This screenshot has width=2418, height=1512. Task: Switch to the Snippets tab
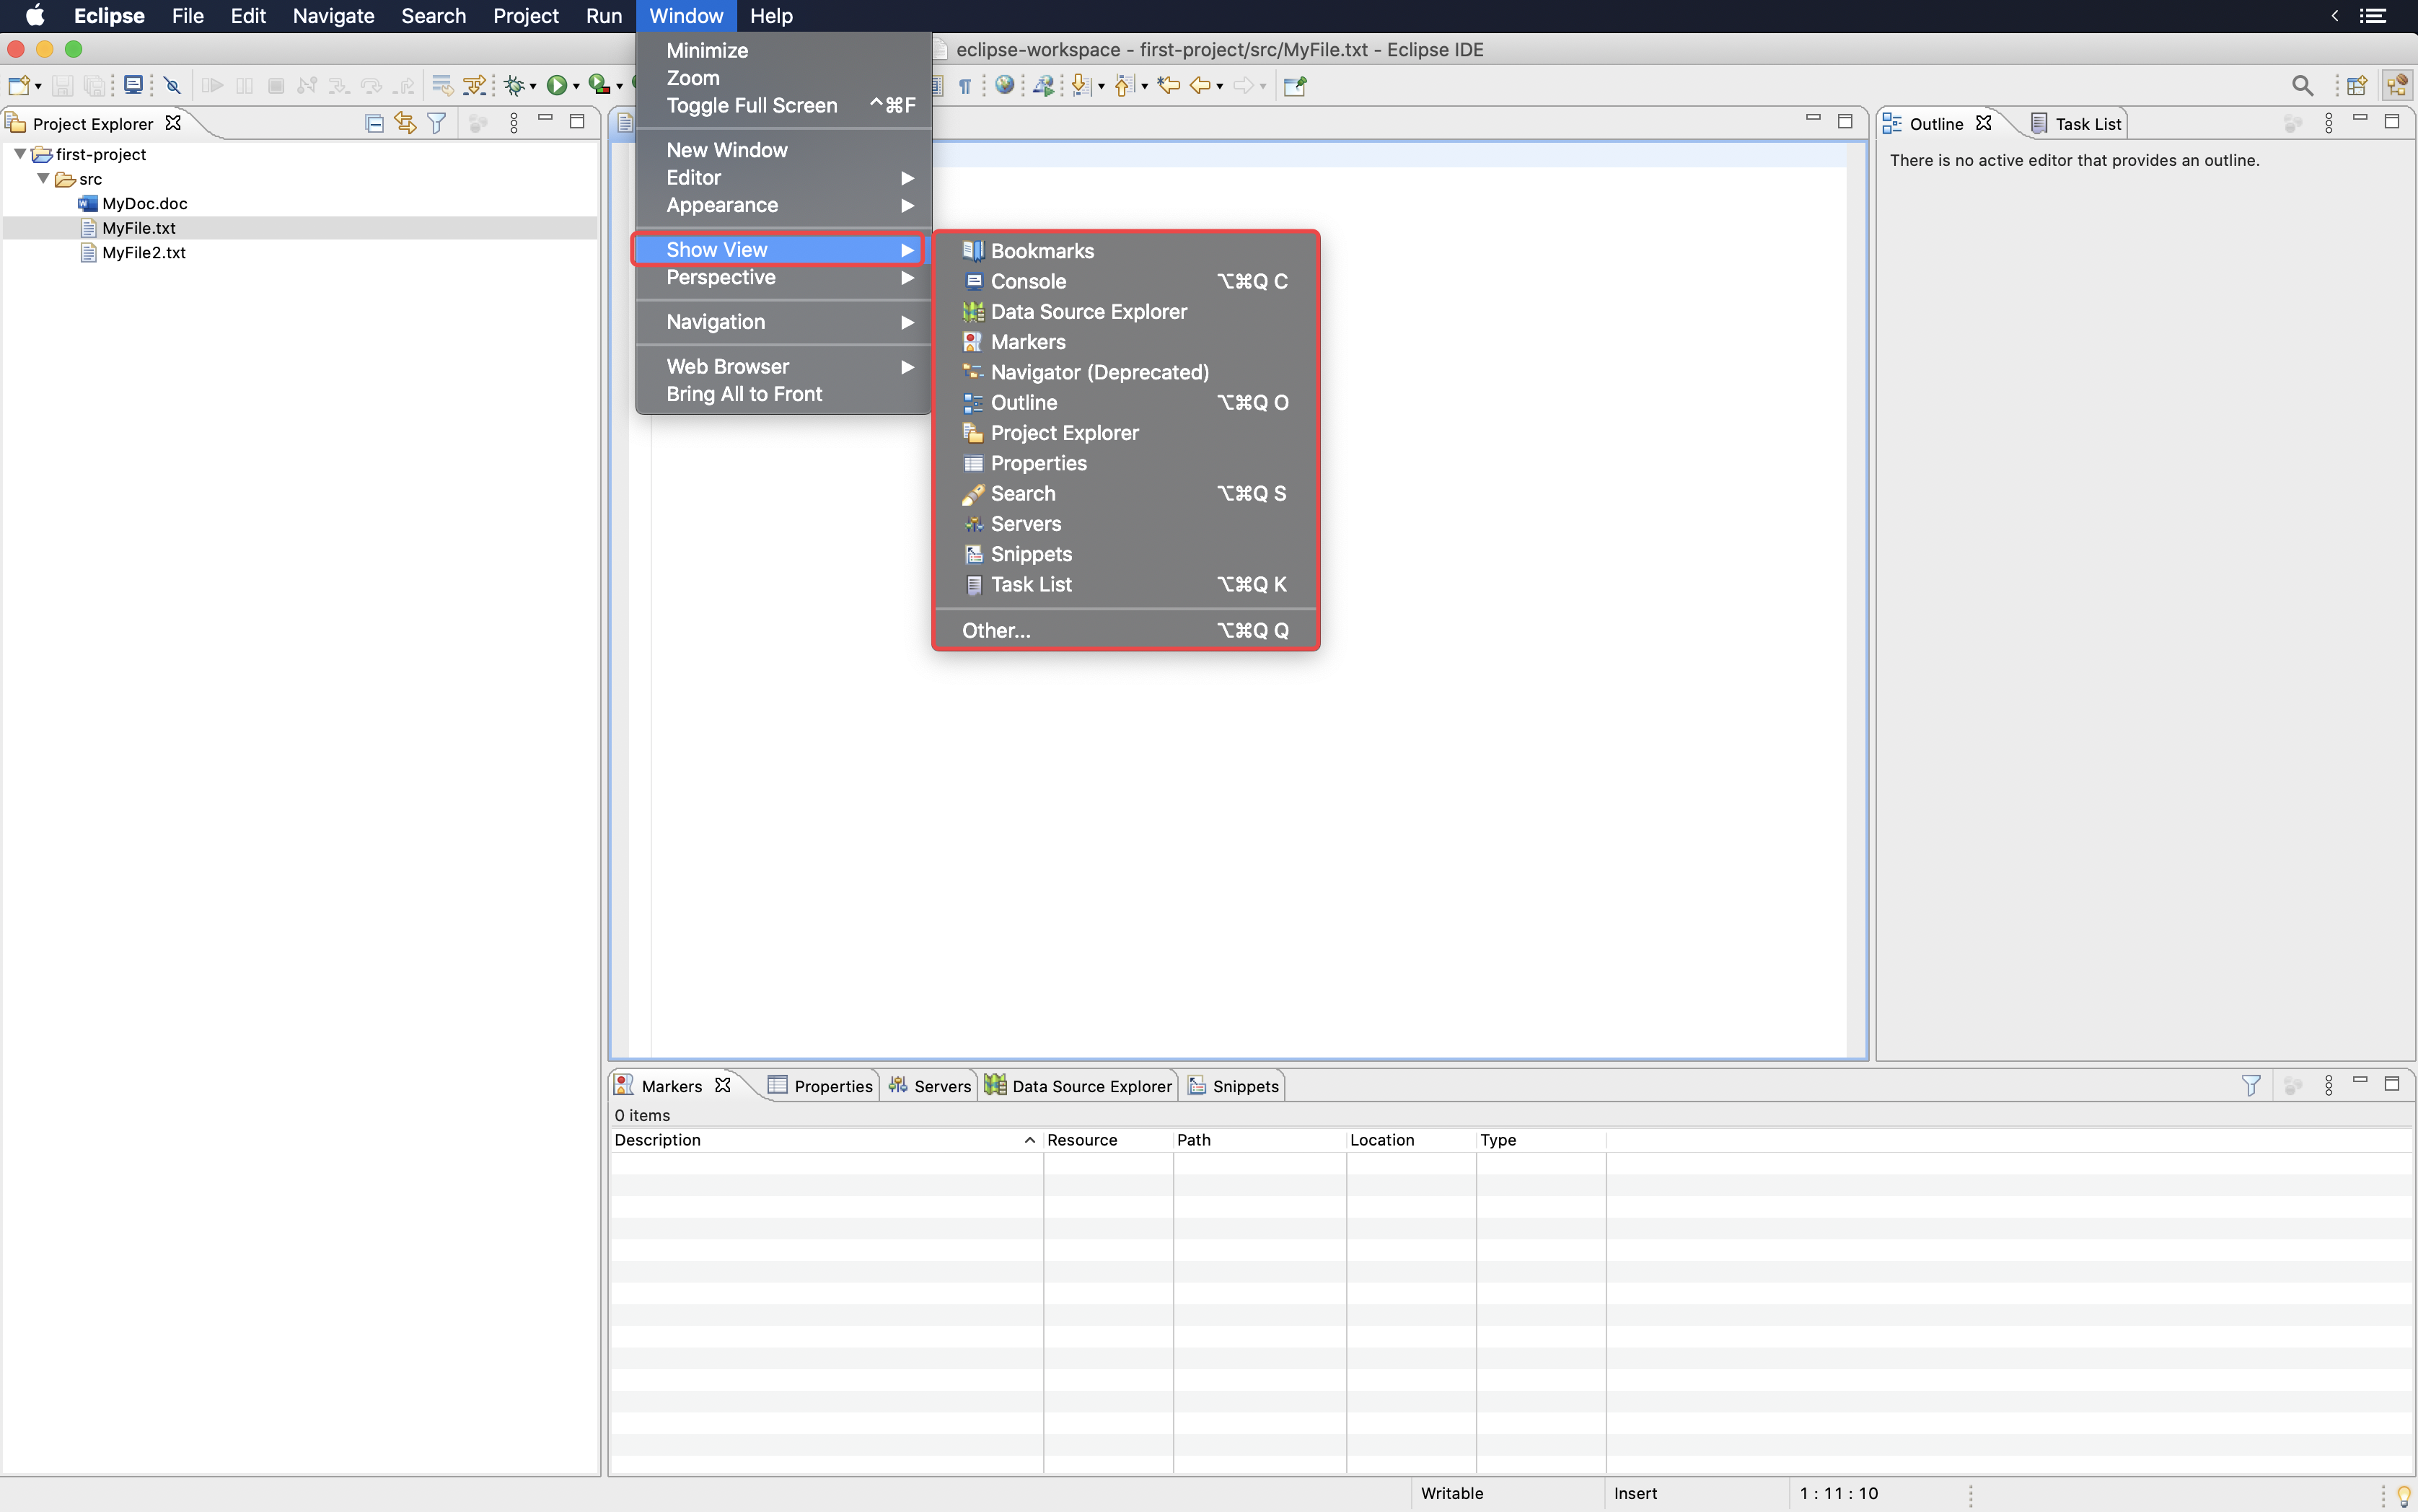click(1233, 1085)
